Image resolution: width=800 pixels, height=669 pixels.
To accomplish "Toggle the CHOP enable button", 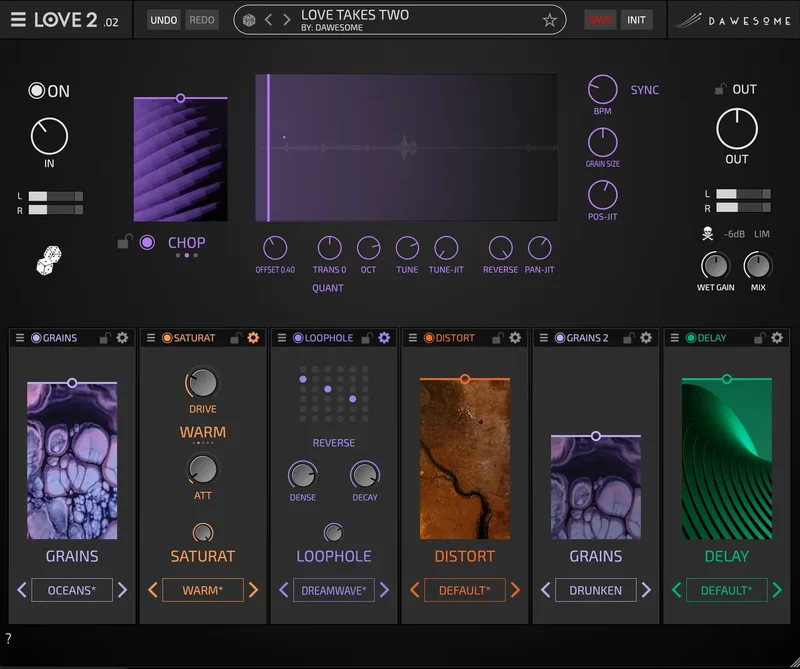I will [147, 242].
